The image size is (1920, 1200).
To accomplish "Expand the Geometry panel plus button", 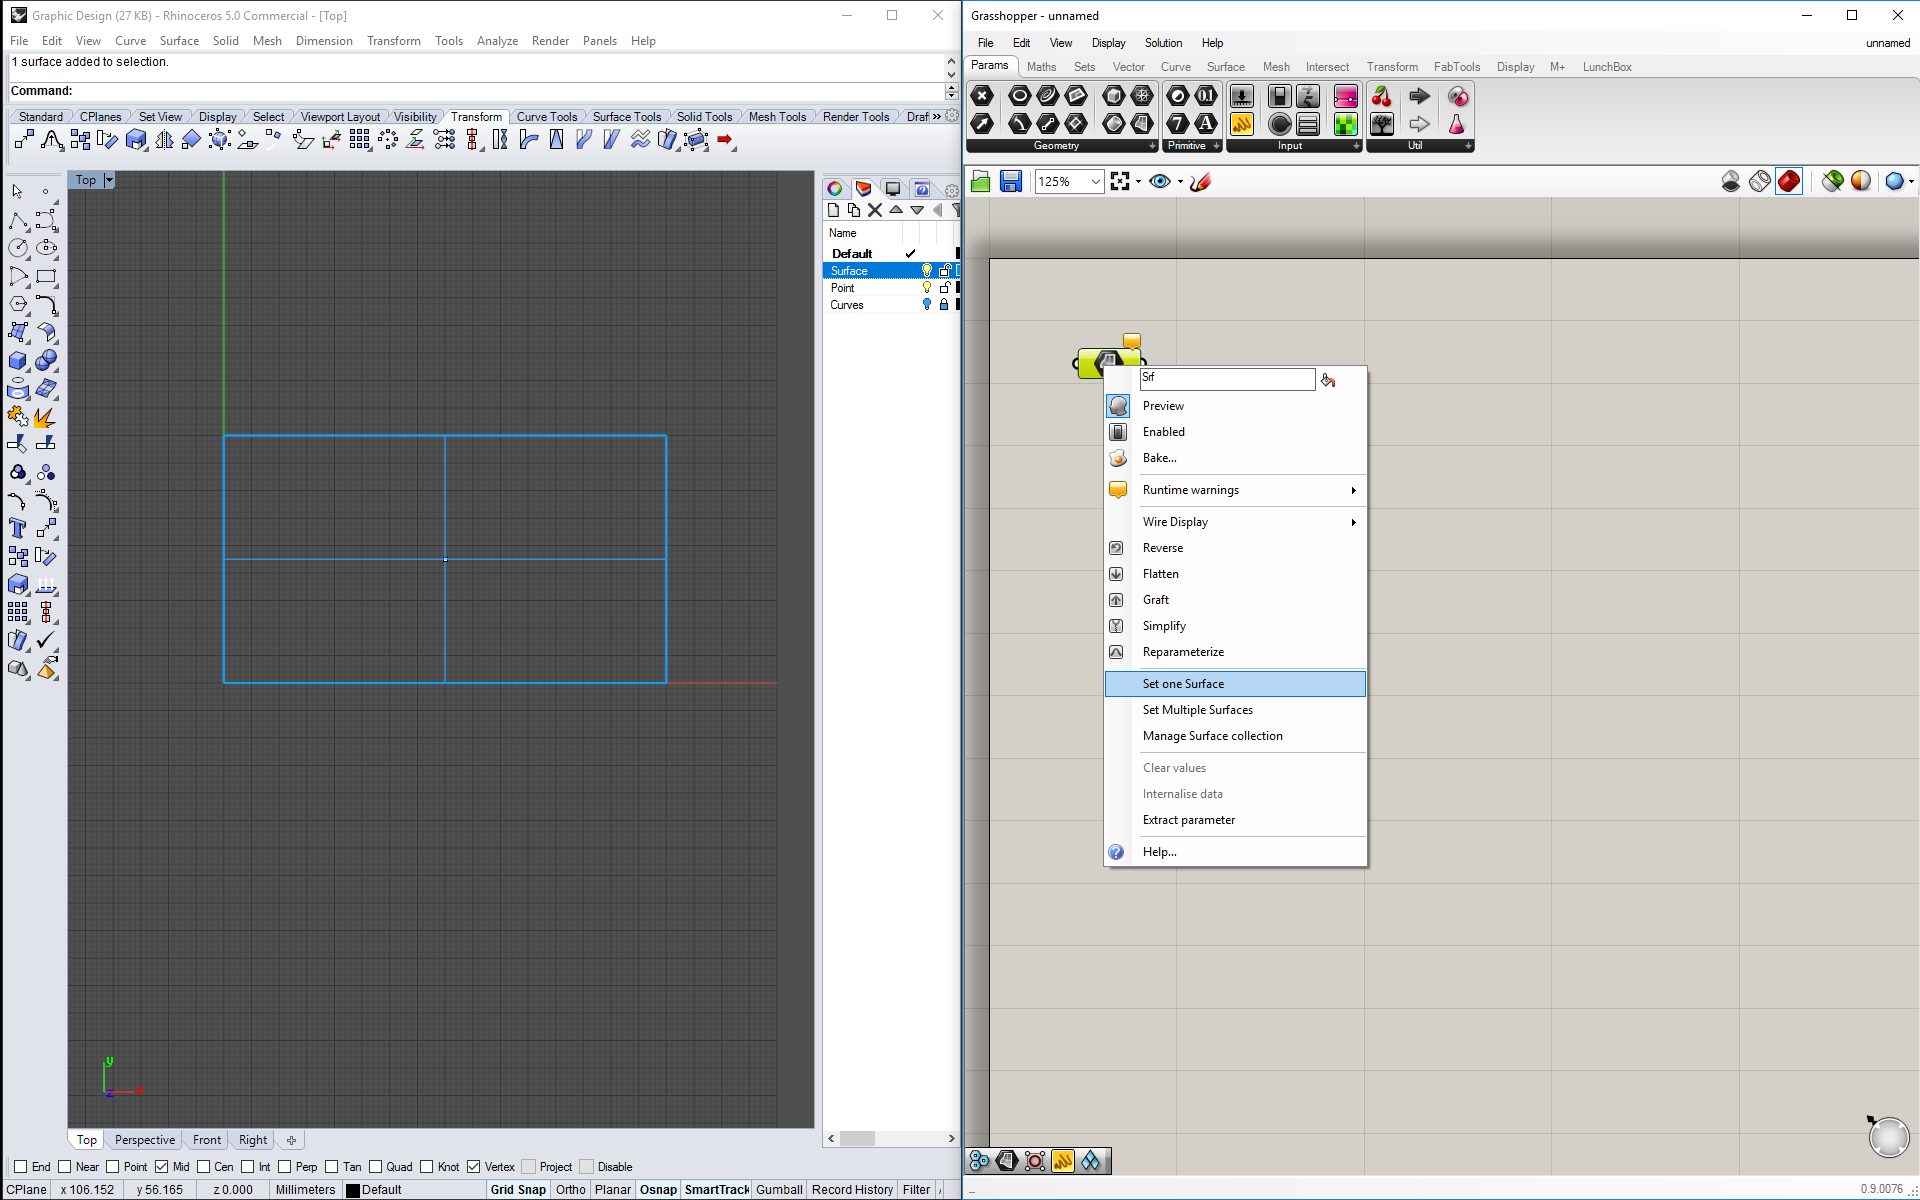I will coord(1152,146).
